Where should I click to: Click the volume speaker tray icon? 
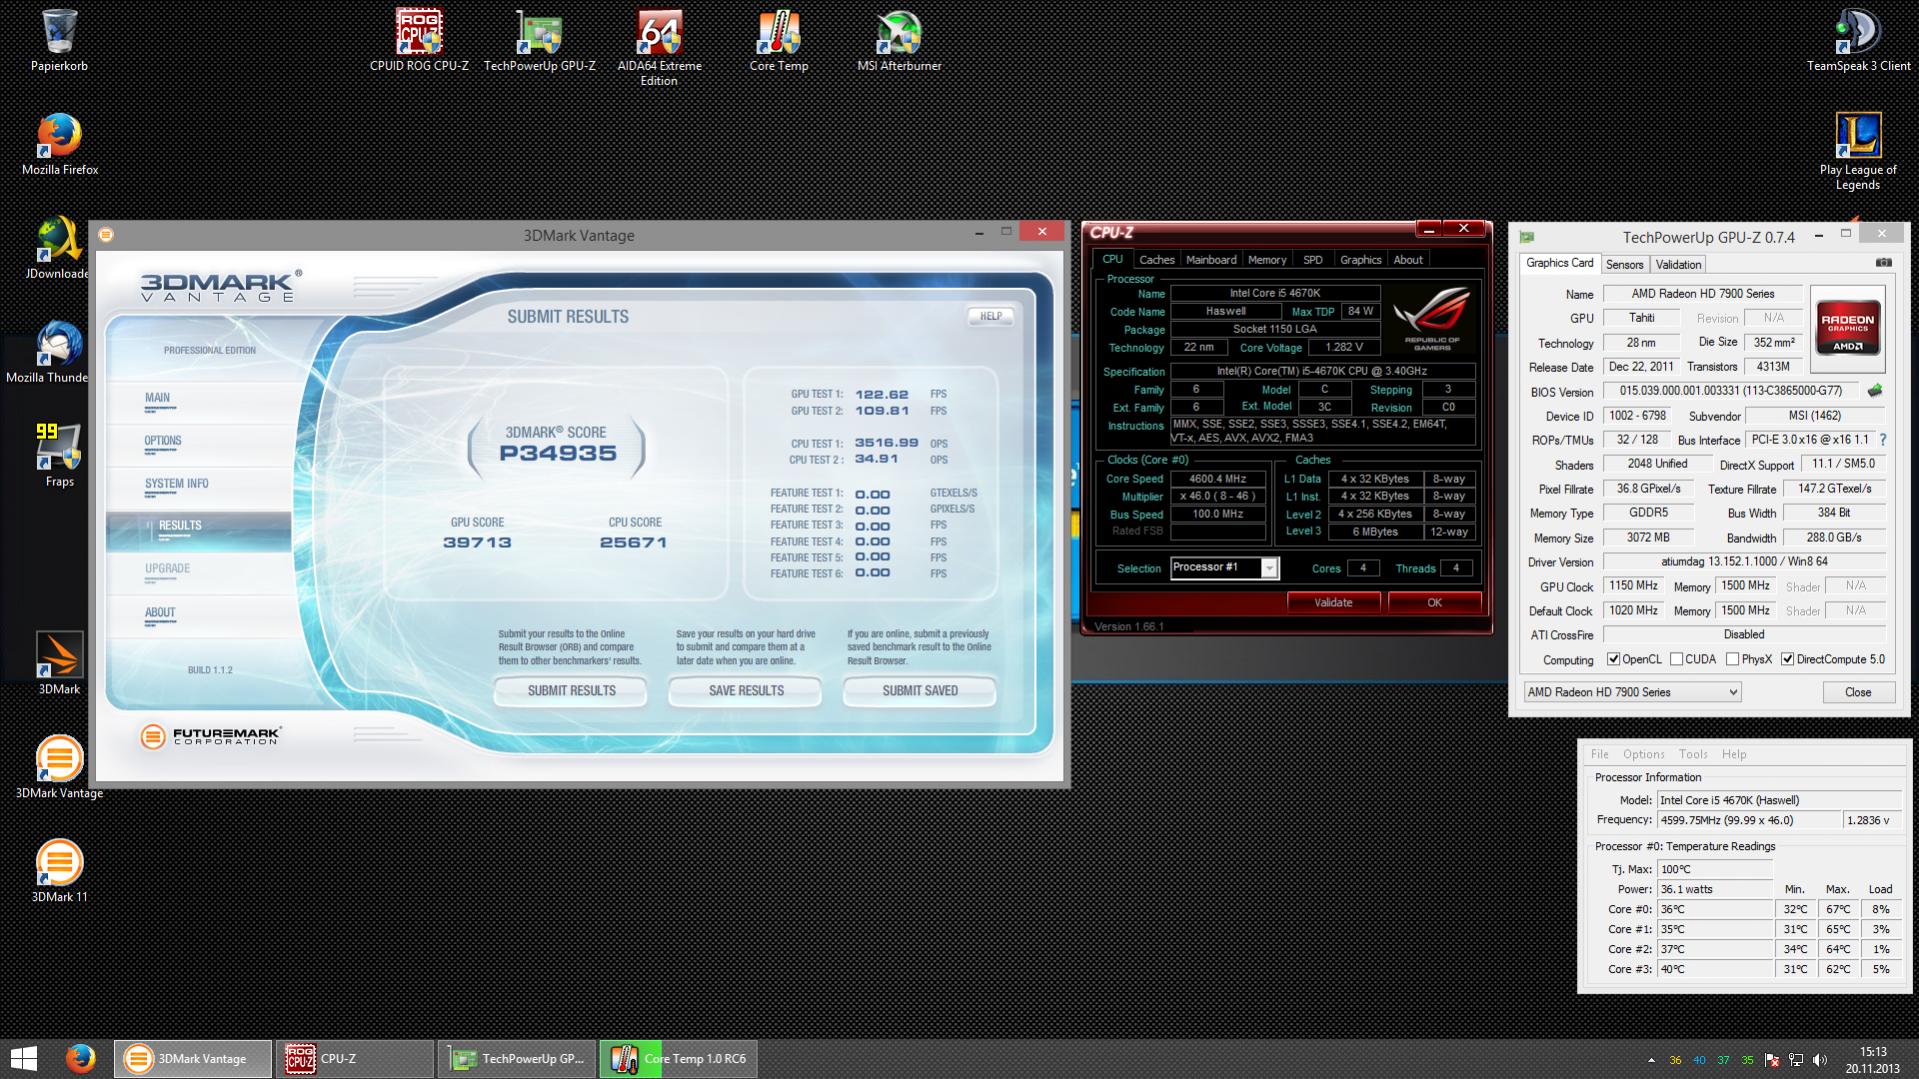(x=1820, y=1060)
